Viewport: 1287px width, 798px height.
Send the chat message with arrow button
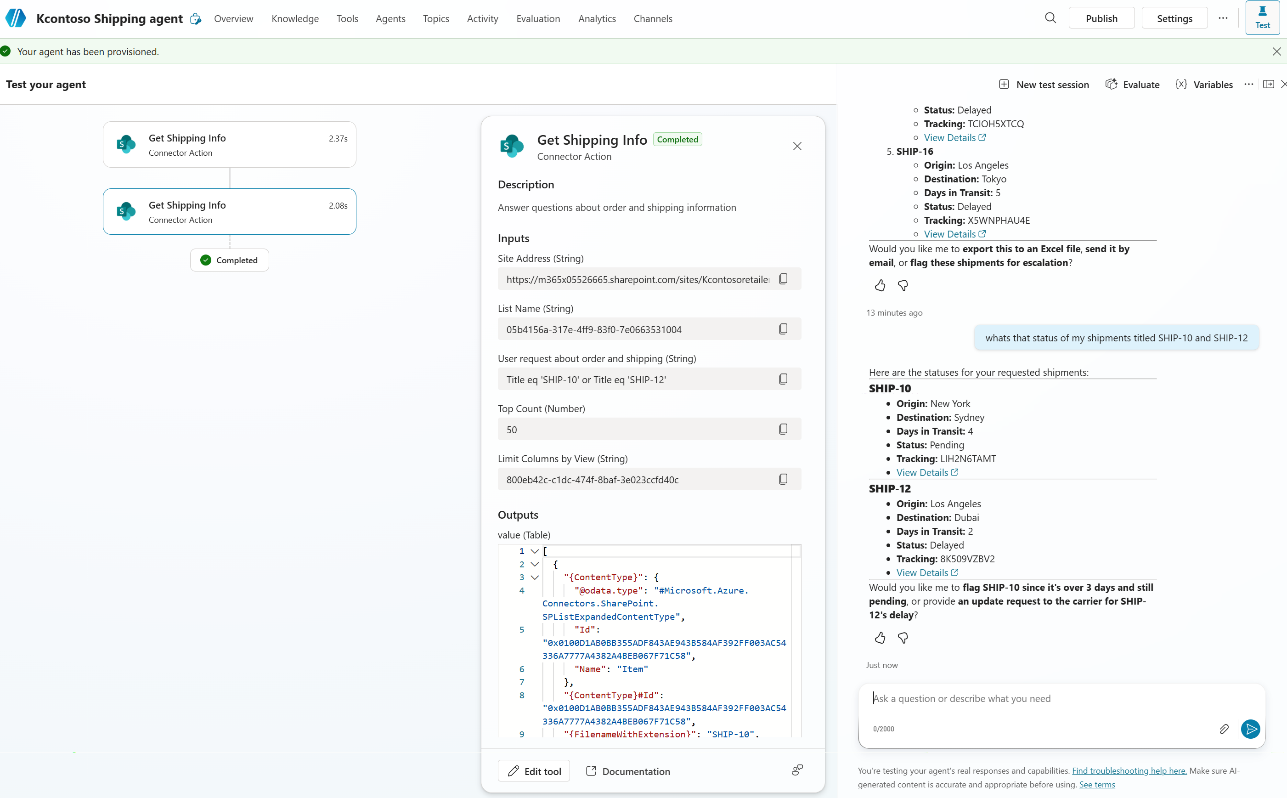1250,729
